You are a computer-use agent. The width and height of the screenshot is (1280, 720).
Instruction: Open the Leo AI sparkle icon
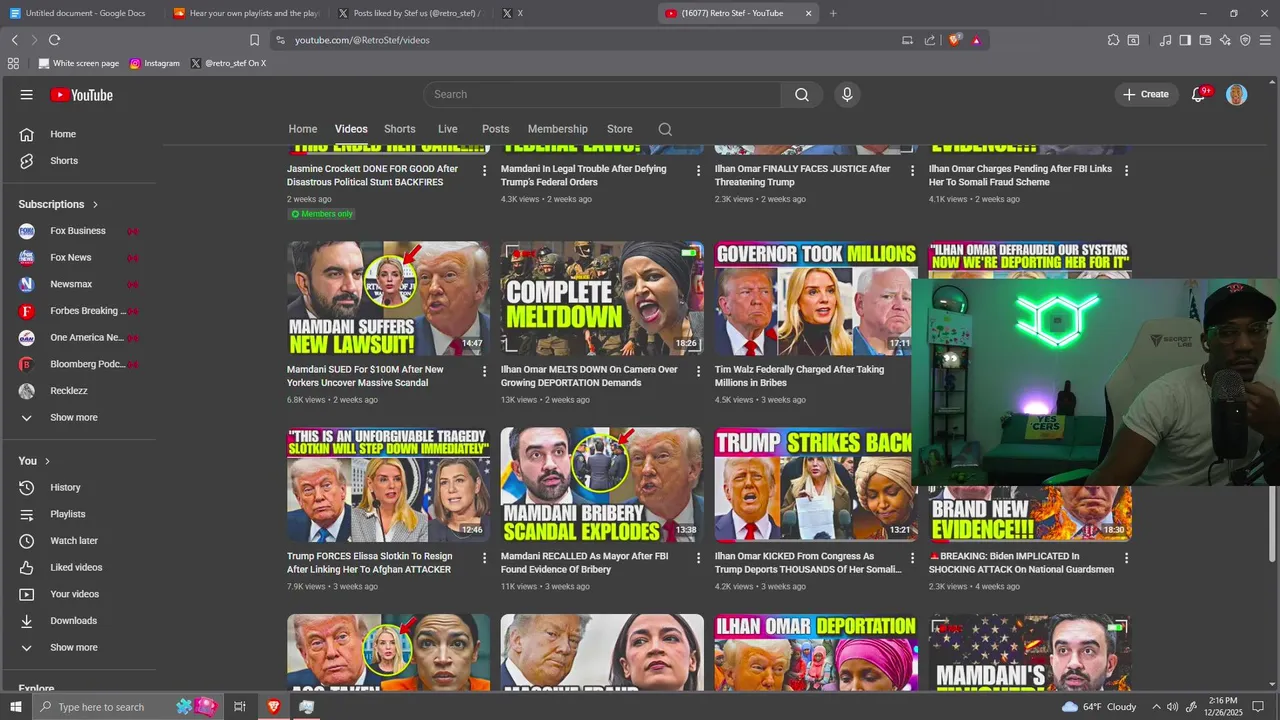pos(1225,40)
